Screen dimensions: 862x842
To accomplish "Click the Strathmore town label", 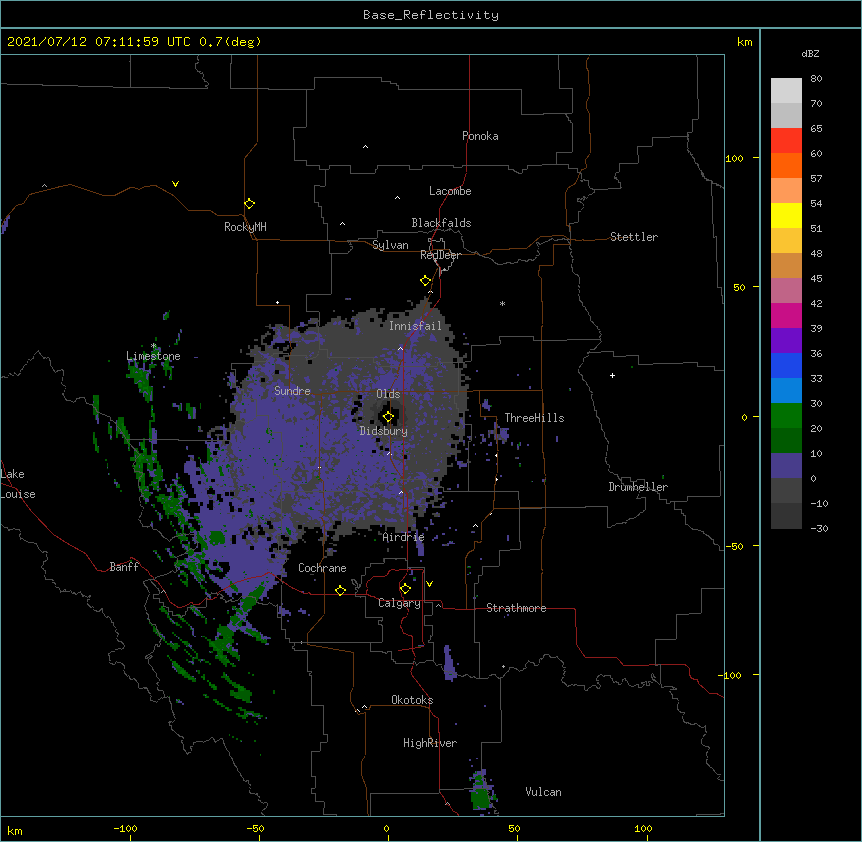I will click(516, 608).
